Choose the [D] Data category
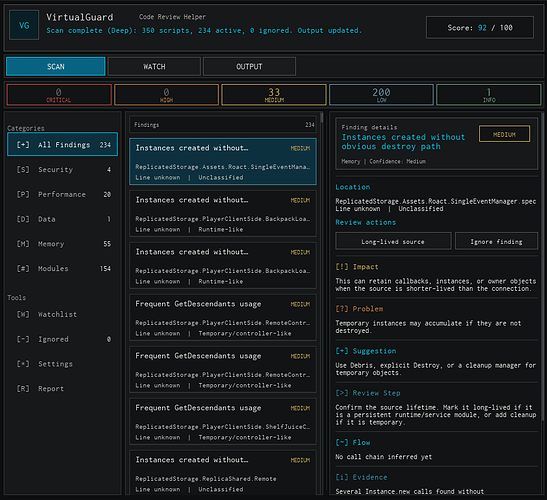The width and height of the screenshot is (547, 500). tap(62, 219)
